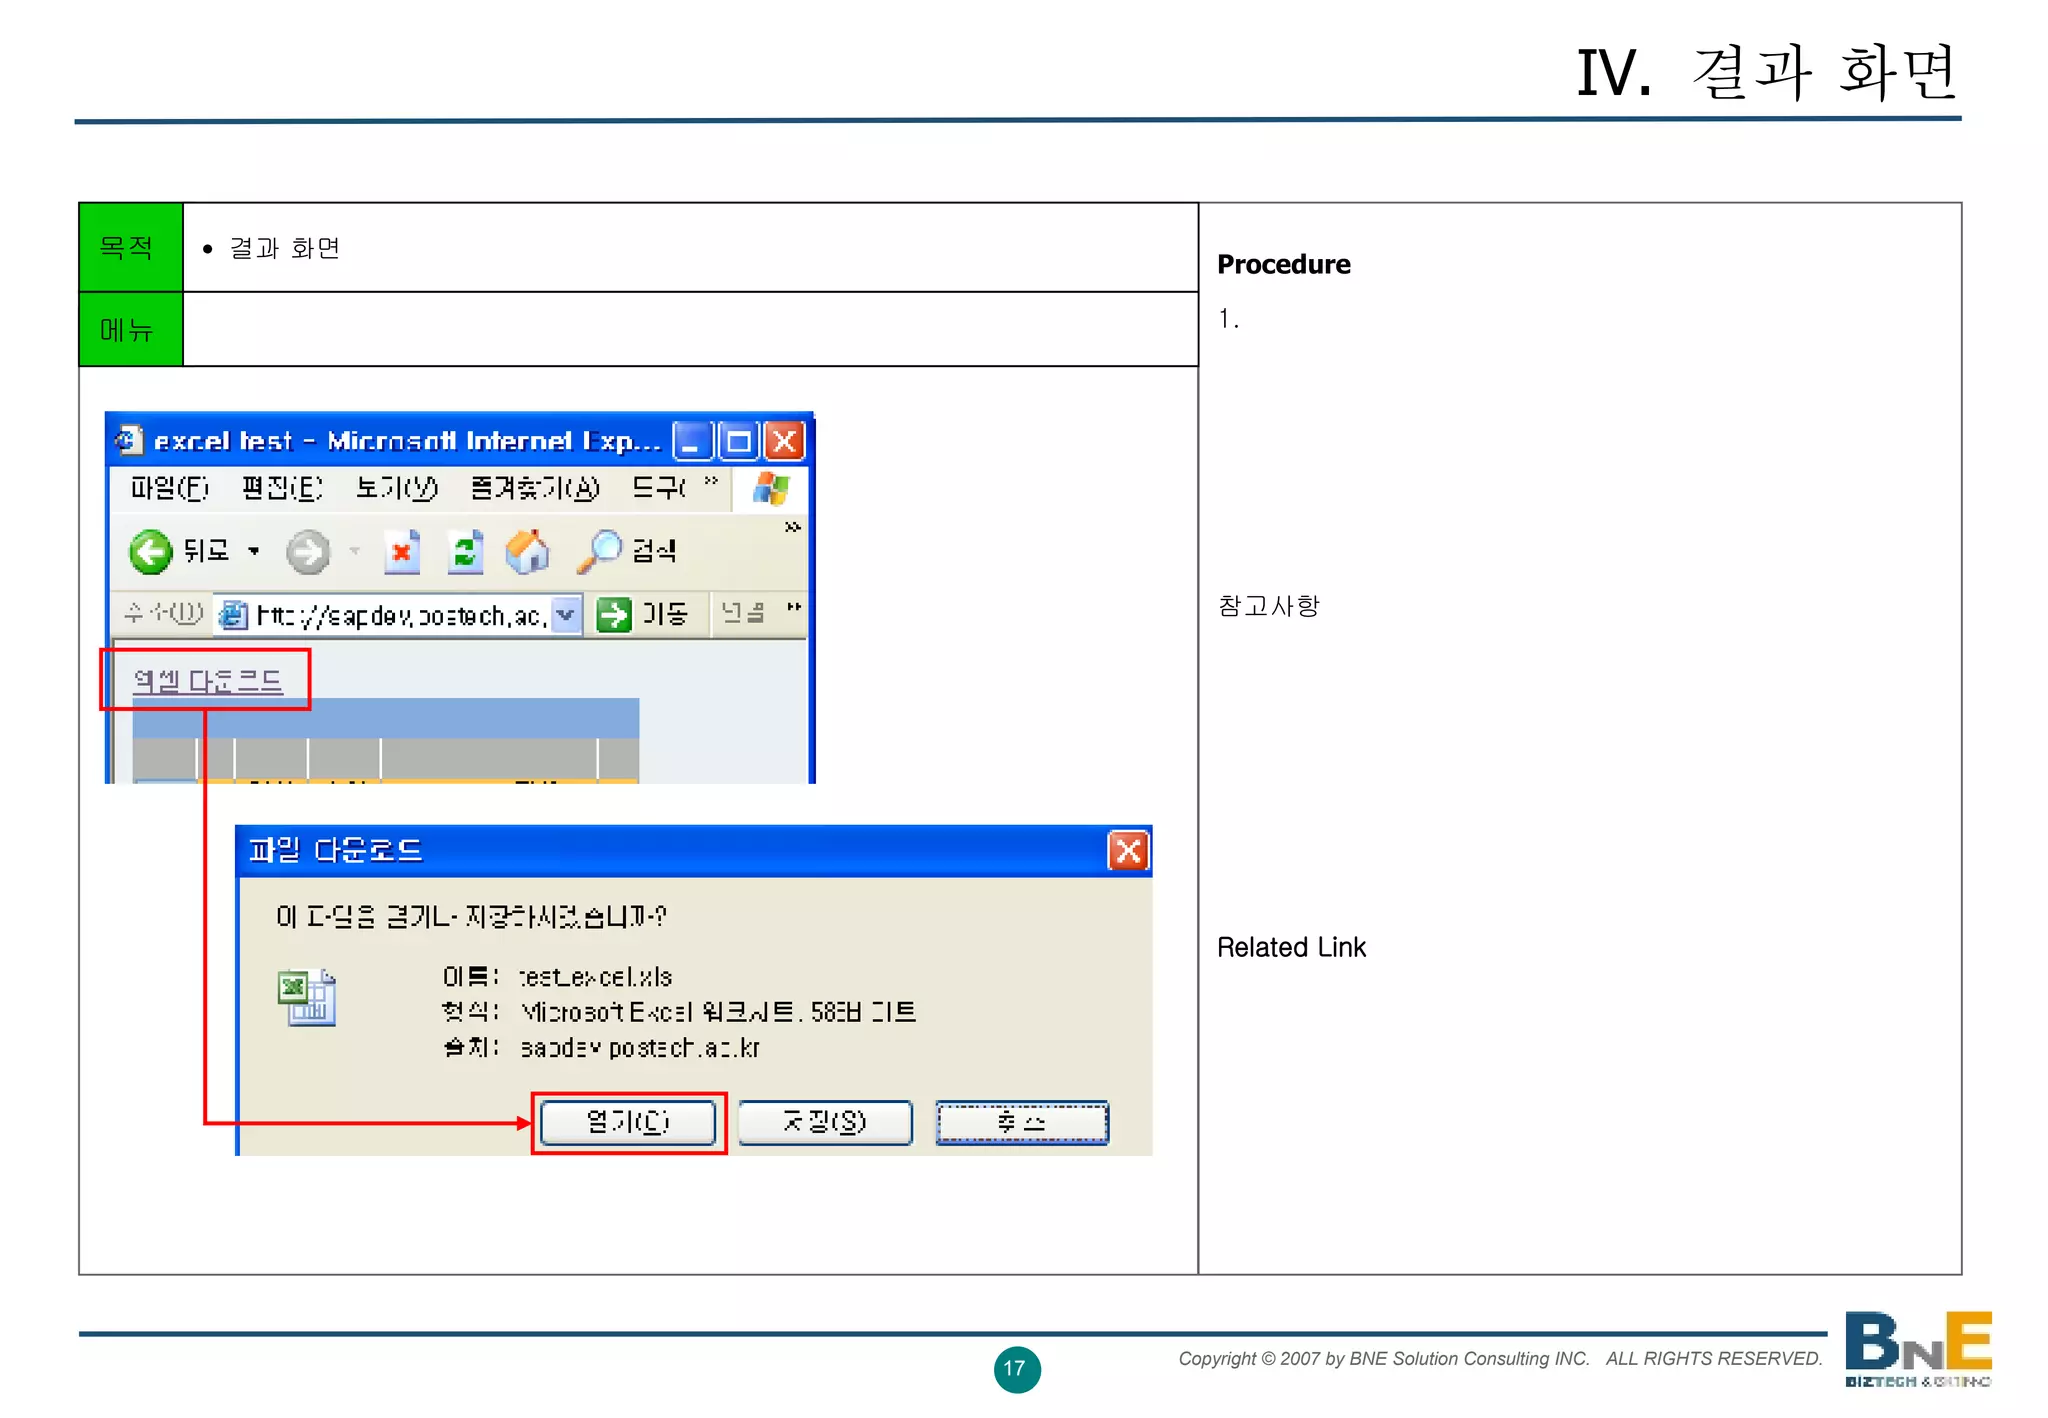
Task: Open the 보기(V) menu
Action: (396, 488)
